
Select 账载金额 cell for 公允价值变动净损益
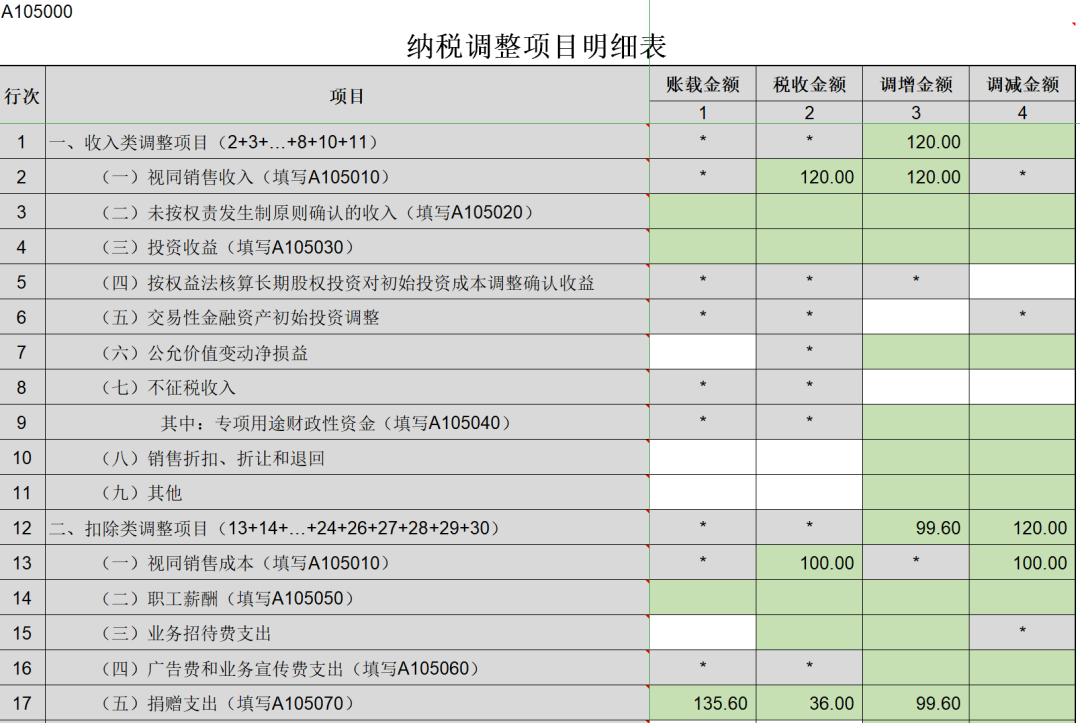click(702, 352)
